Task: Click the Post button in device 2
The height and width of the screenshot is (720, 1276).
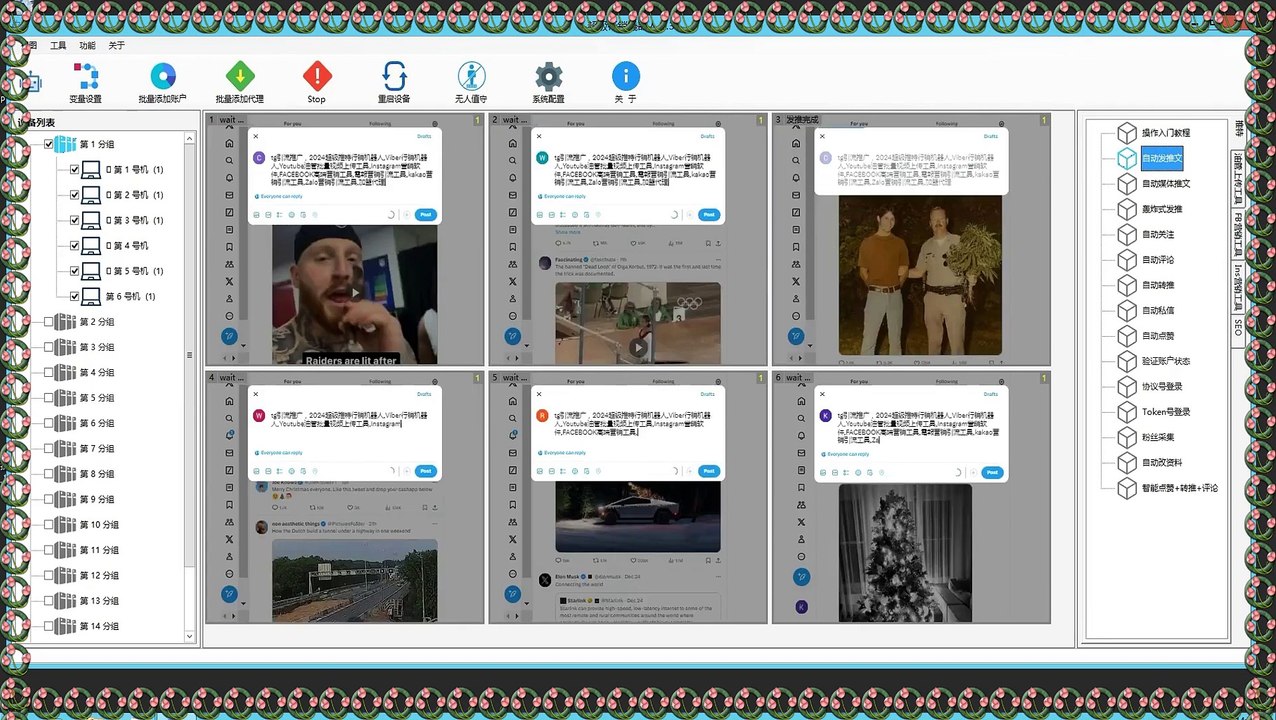Action: 708,214
